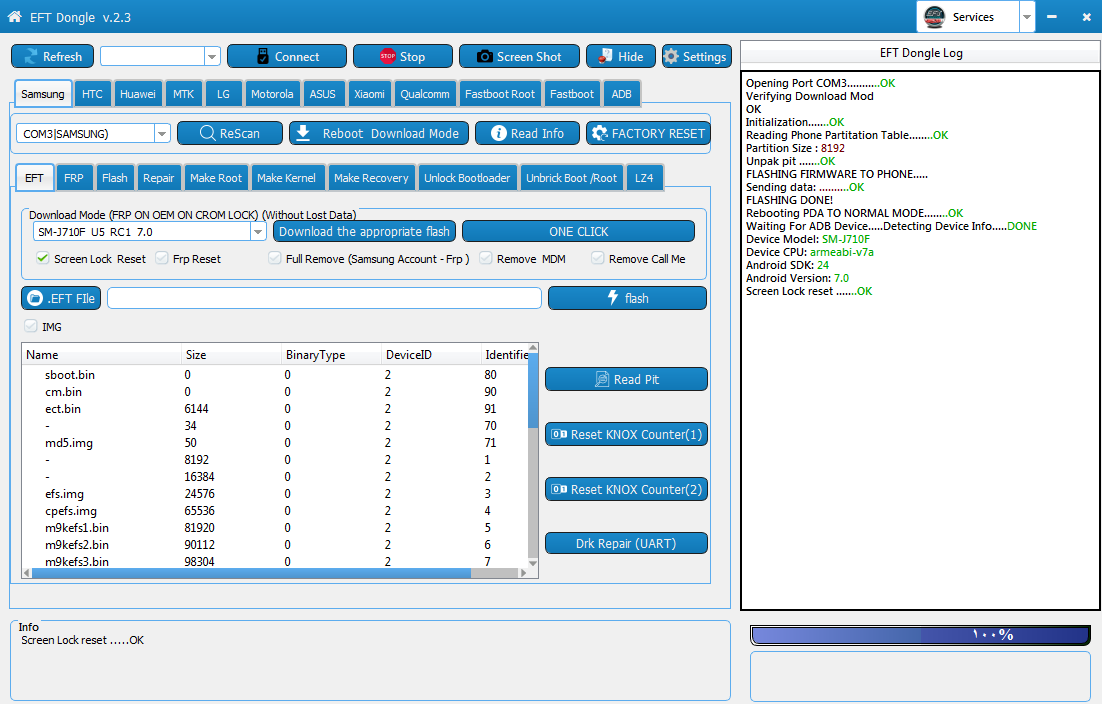The width and height of the screenshot is (1102, 704).
Task: Expand the empty port dropdown near Refresh
Action: pyautogui.click(x=212, y=56)
